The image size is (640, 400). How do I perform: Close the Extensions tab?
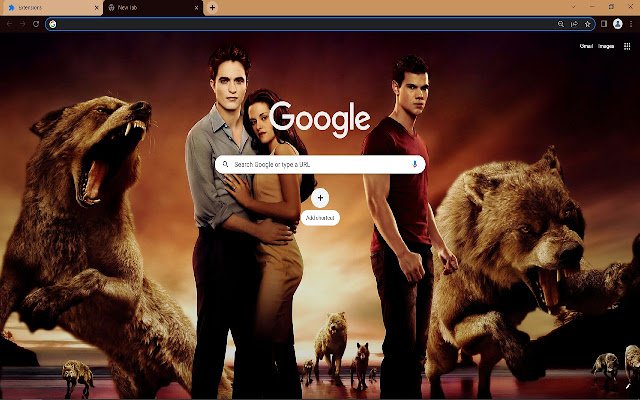tap(96, 8)
